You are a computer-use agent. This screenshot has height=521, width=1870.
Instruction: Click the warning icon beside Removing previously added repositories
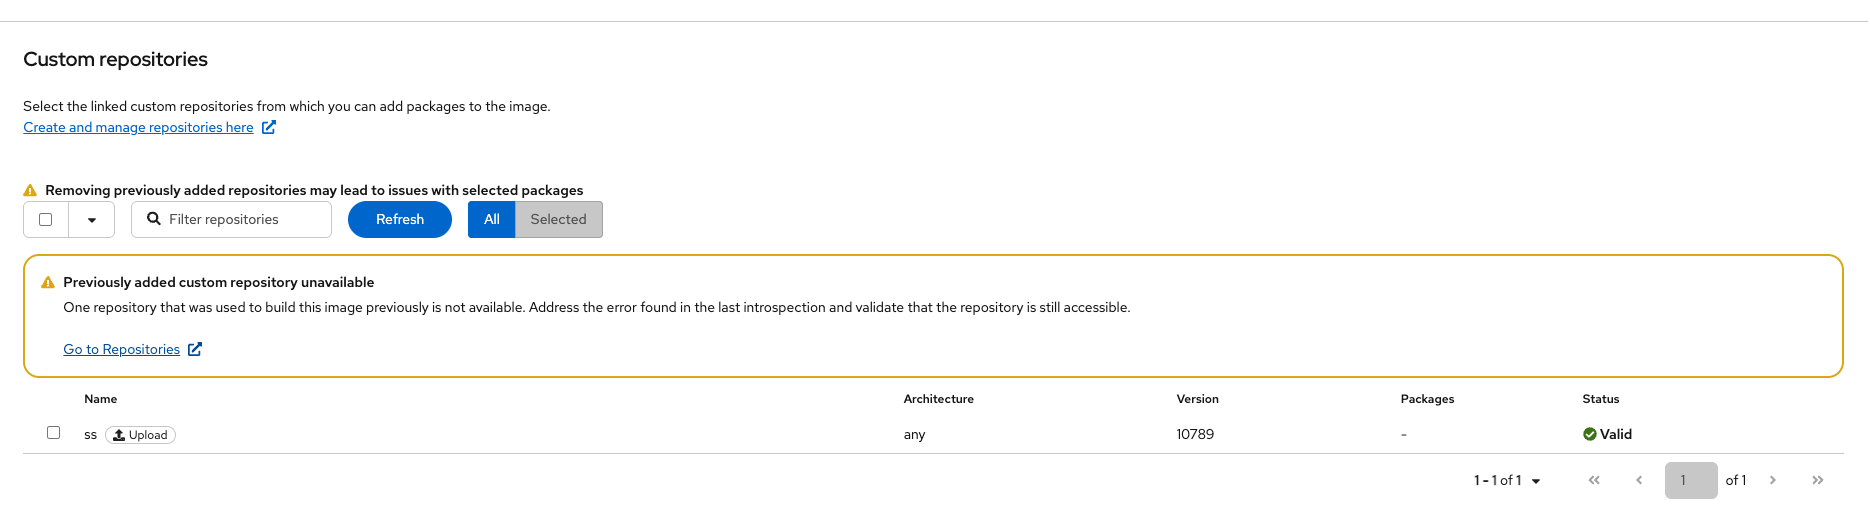(x=30, y=190)
